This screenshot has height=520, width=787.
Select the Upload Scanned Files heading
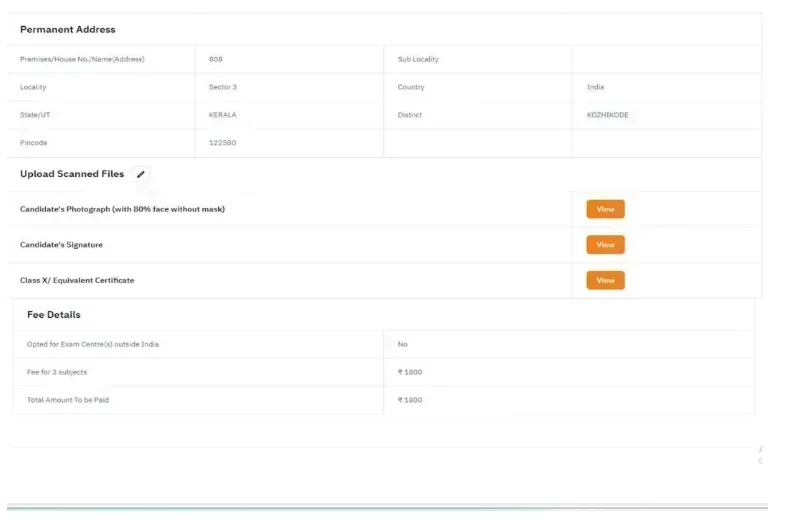coord(72,174)
